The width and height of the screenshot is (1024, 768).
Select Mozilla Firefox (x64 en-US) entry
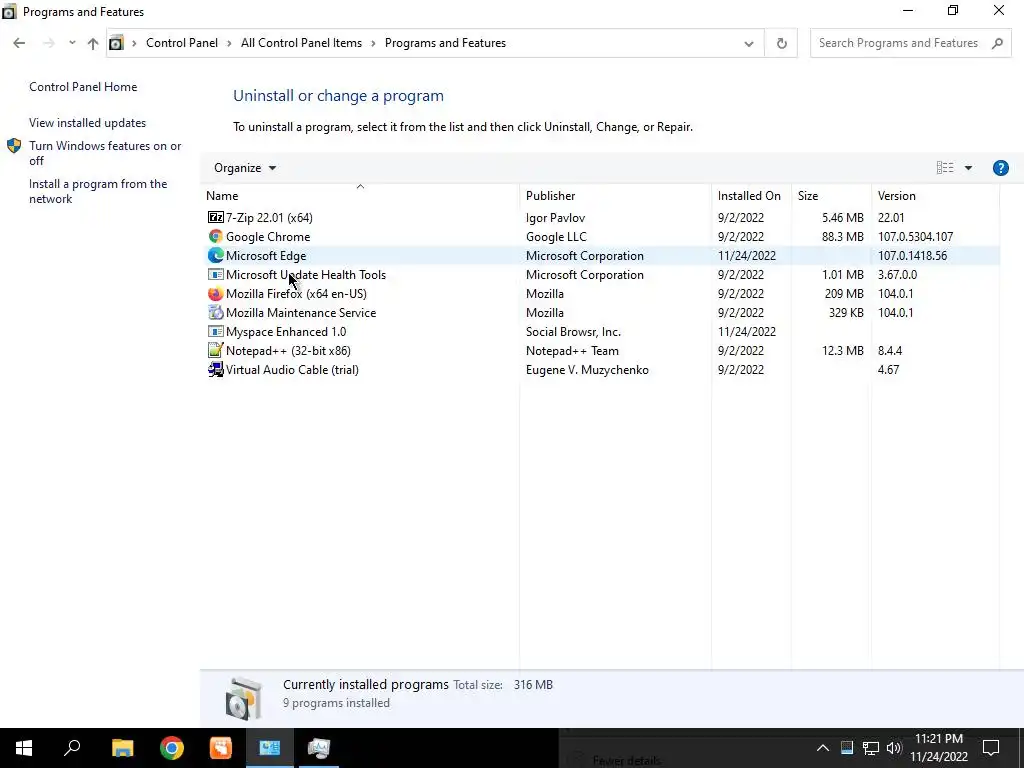pos(296,293)
